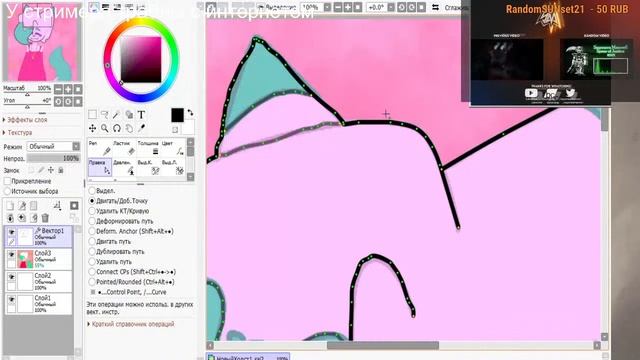
Task: Select the Двигать путь option
Action: click(x=92, y=241)
